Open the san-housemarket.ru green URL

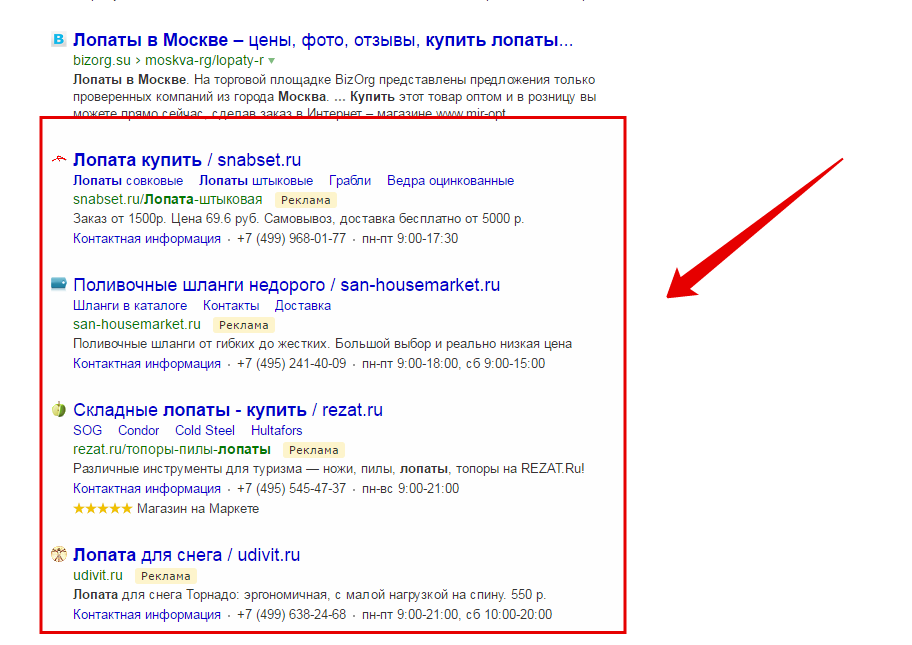click(137, 324)
